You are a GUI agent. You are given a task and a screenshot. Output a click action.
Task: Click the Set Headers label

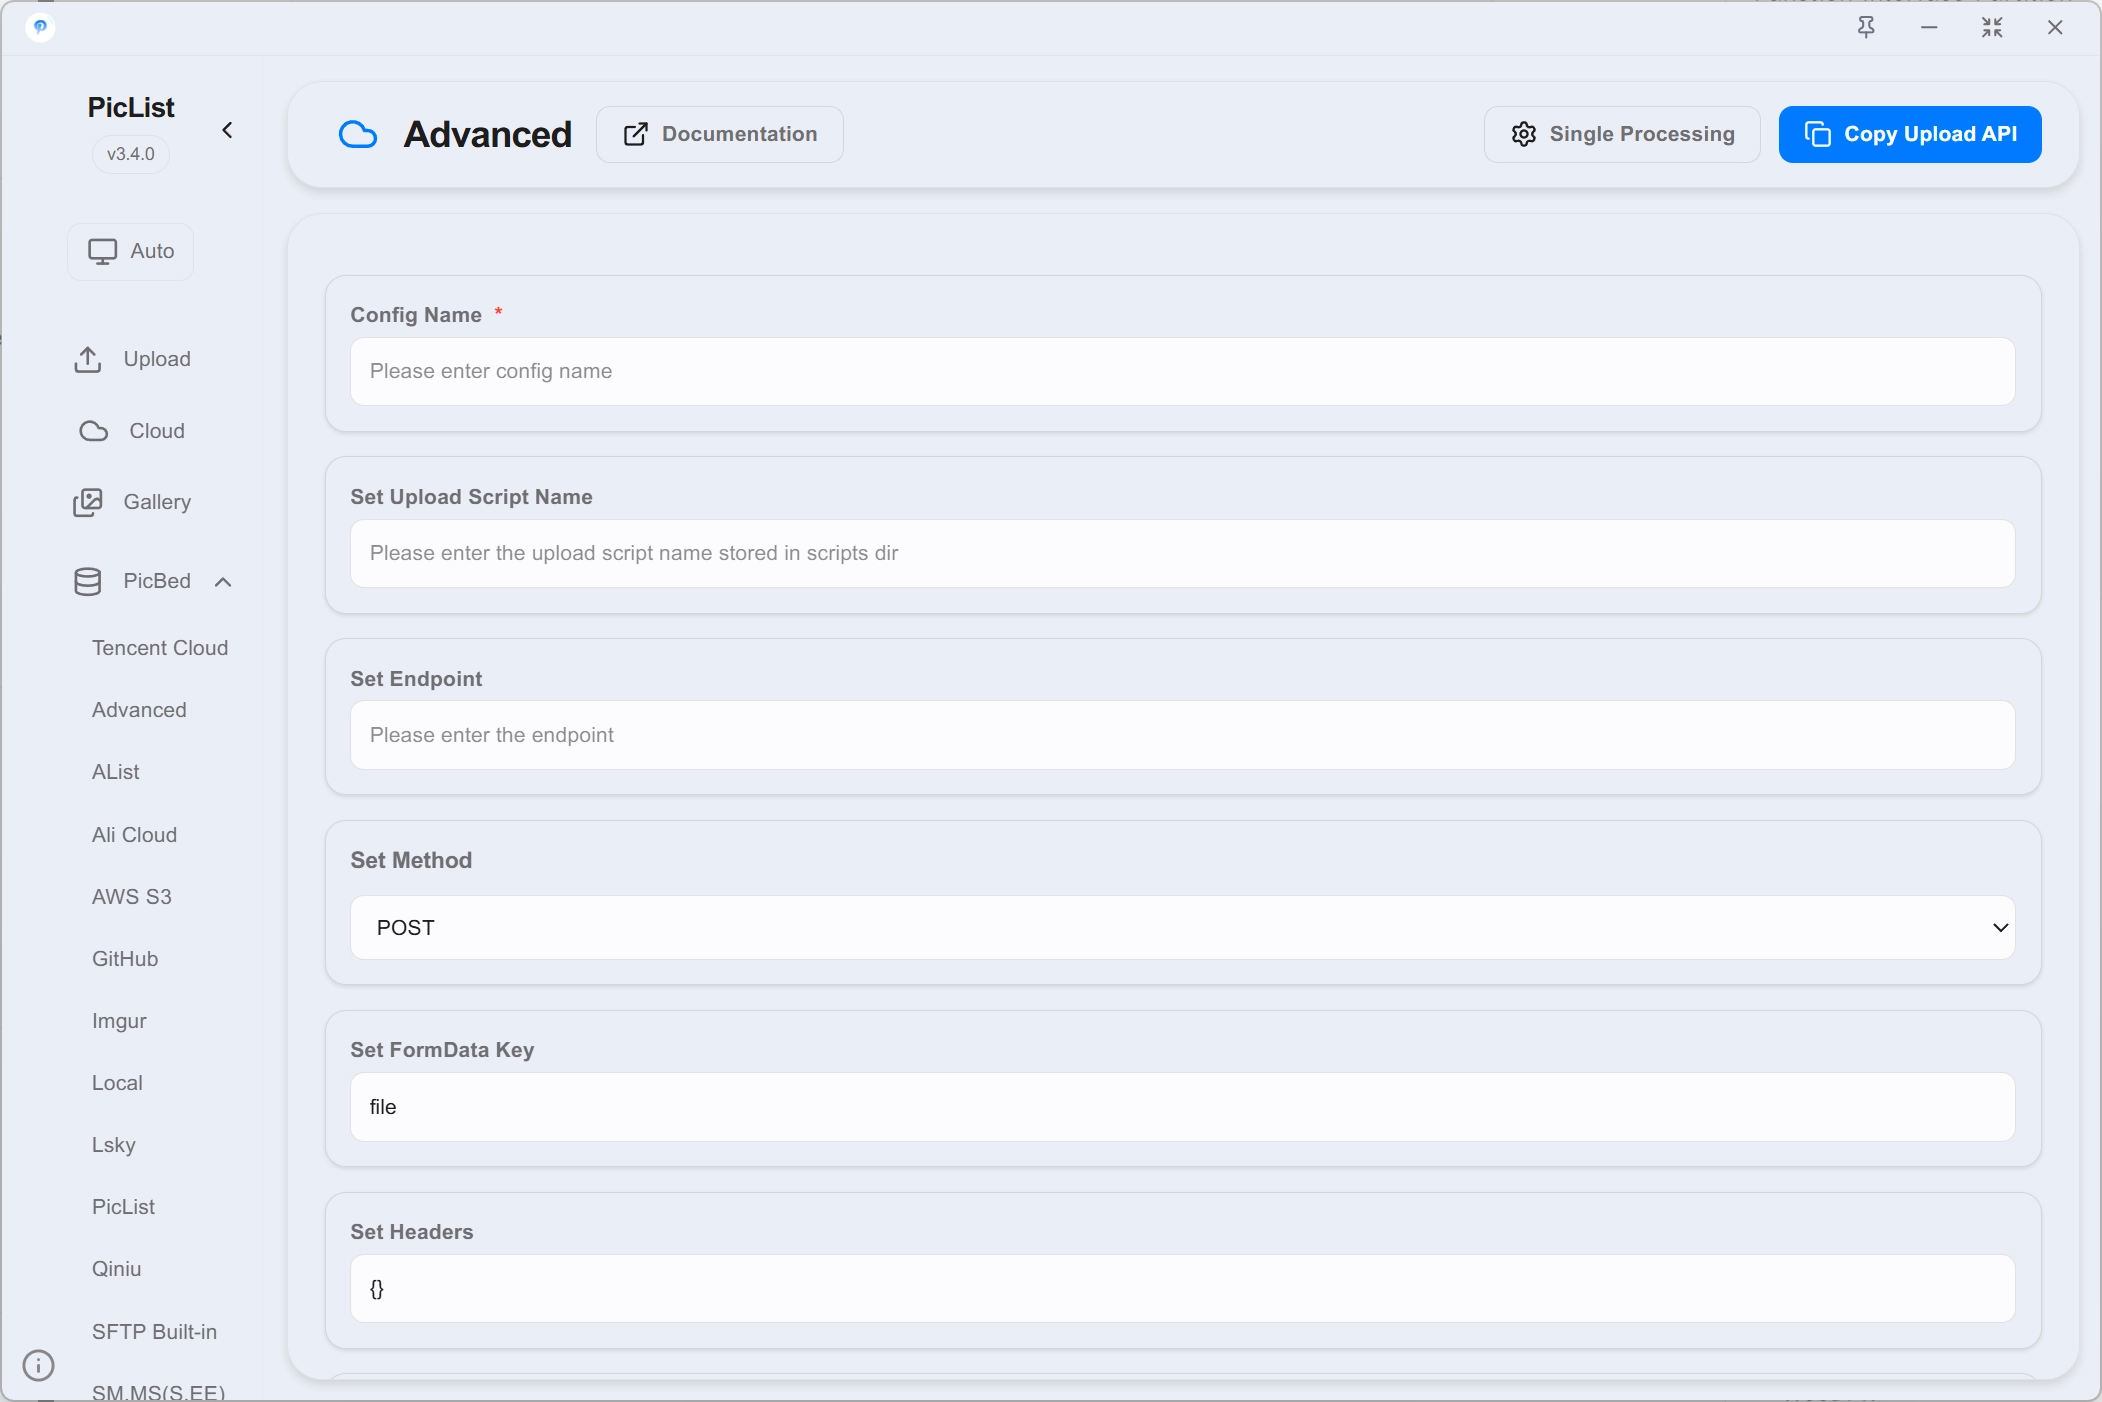point(412,1232)
